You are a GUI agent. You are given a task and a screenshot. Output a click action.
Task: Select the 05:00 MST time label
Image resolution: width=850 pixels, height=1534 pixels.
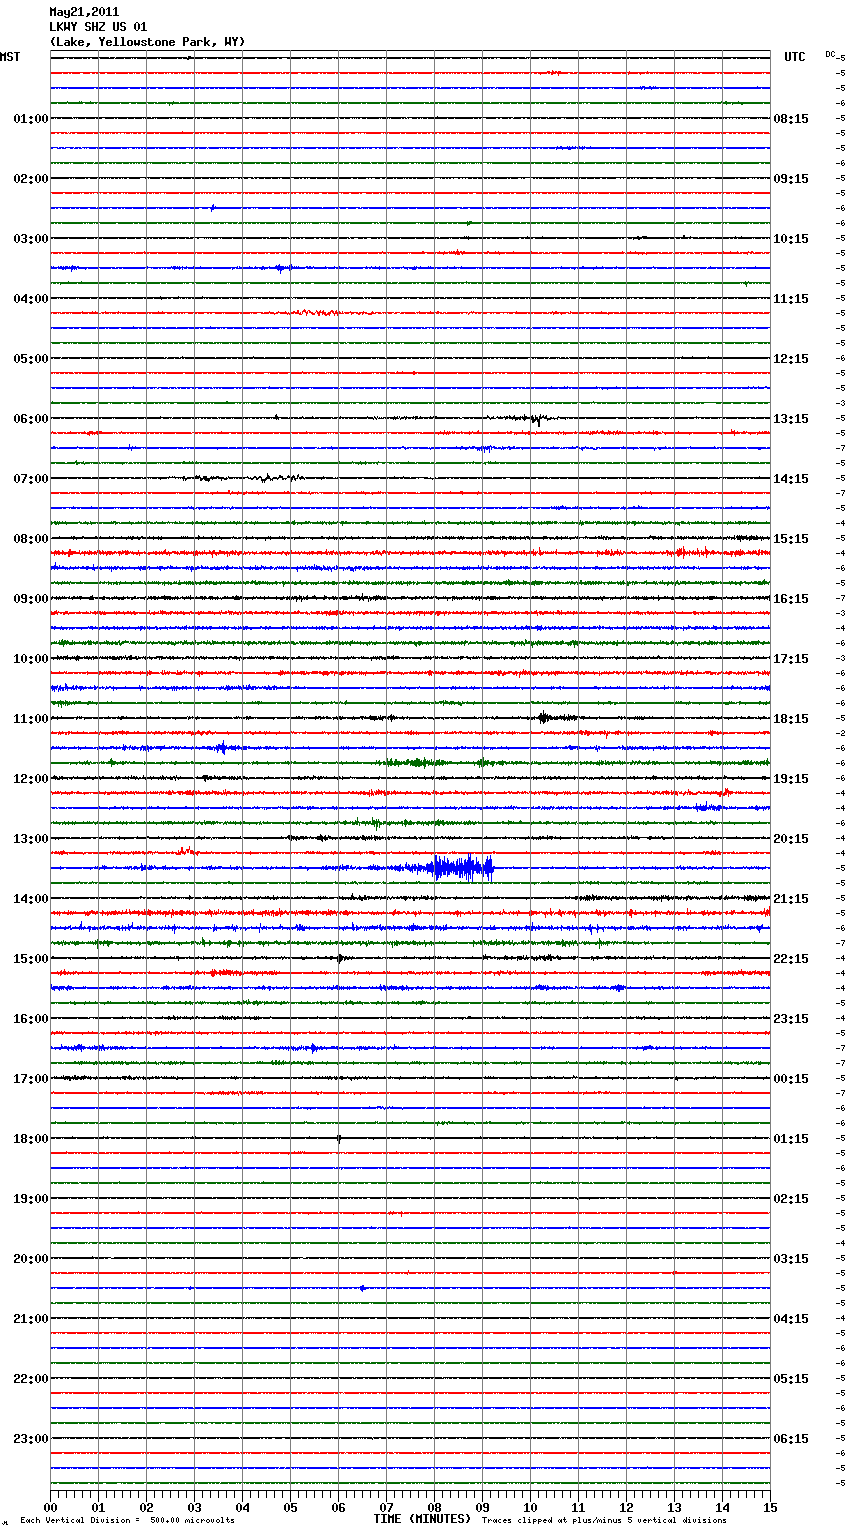click(30, 359)
